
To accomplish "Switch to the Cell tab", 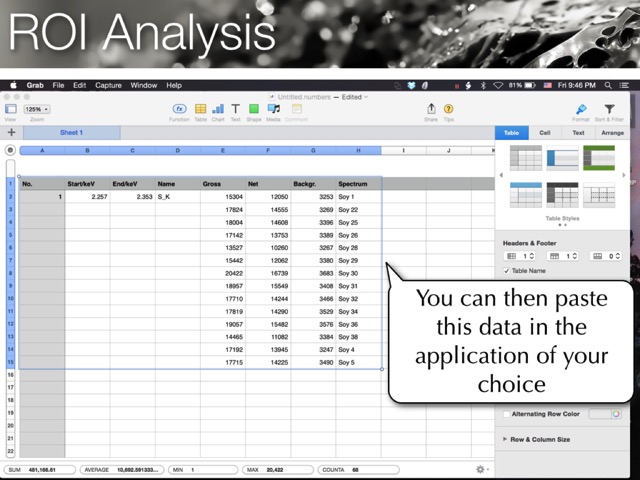I will tap(544, 132).
